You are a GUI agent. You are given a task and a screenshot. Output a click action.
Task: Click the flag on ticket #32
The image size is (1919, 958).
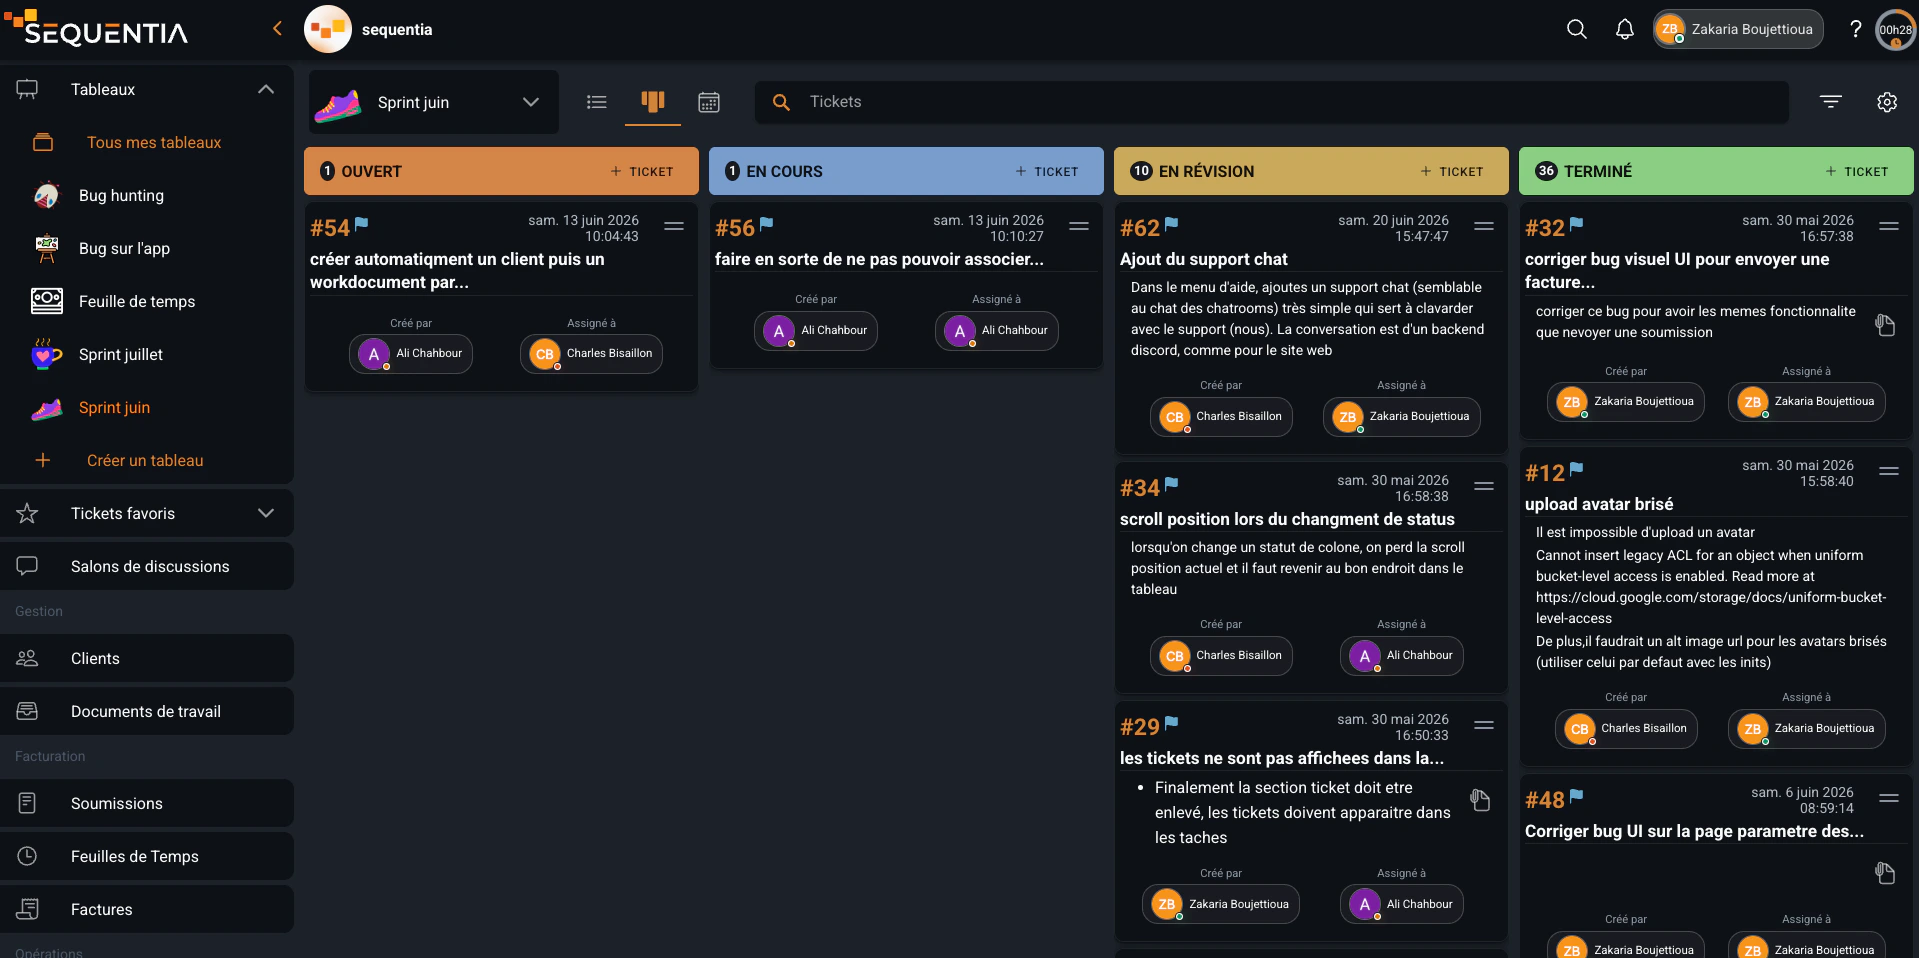[x=1577, y=224]
